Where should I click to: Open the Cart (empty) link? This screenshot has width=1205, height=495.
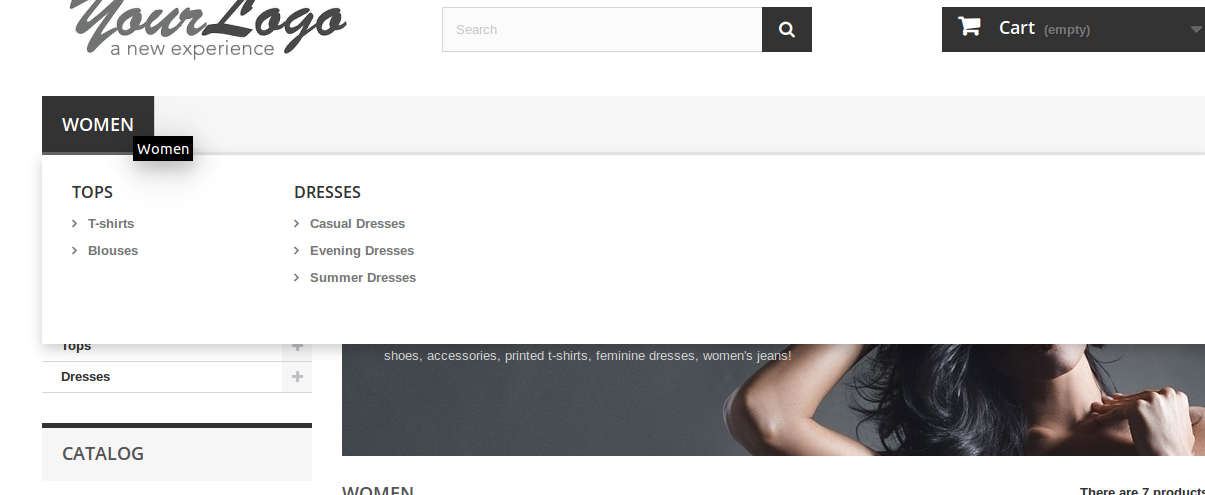tap(1073, 29)
